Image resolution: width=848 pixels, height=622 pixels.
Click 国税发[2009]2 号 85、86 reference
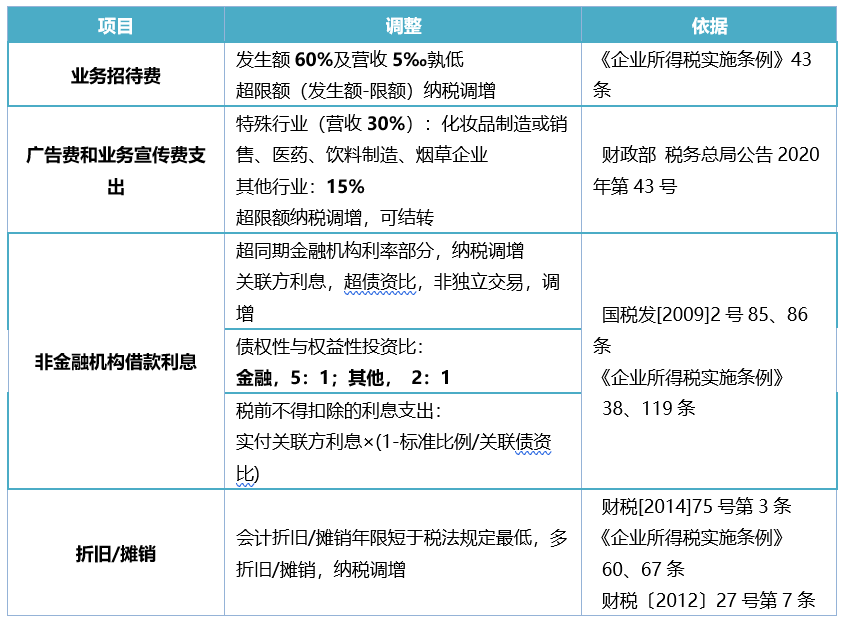[x=705, y=314]
